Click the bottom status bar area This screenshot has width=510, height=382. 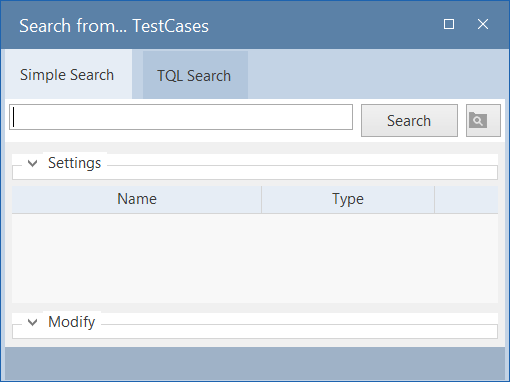click(x=255, y=363)
